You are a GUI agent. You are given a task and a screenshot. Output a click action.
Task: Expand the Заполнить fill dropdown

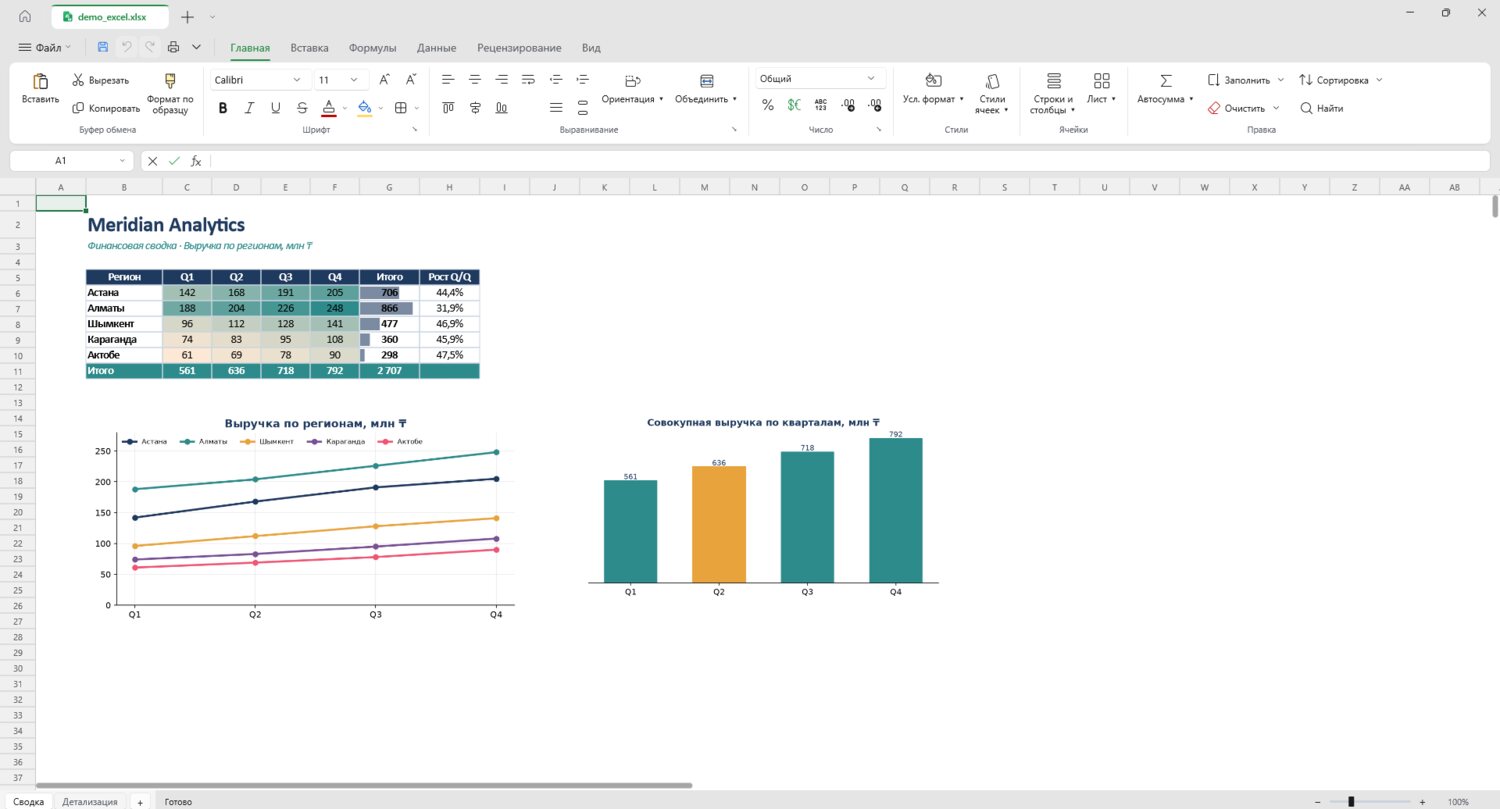click(x=1279, y=80)
